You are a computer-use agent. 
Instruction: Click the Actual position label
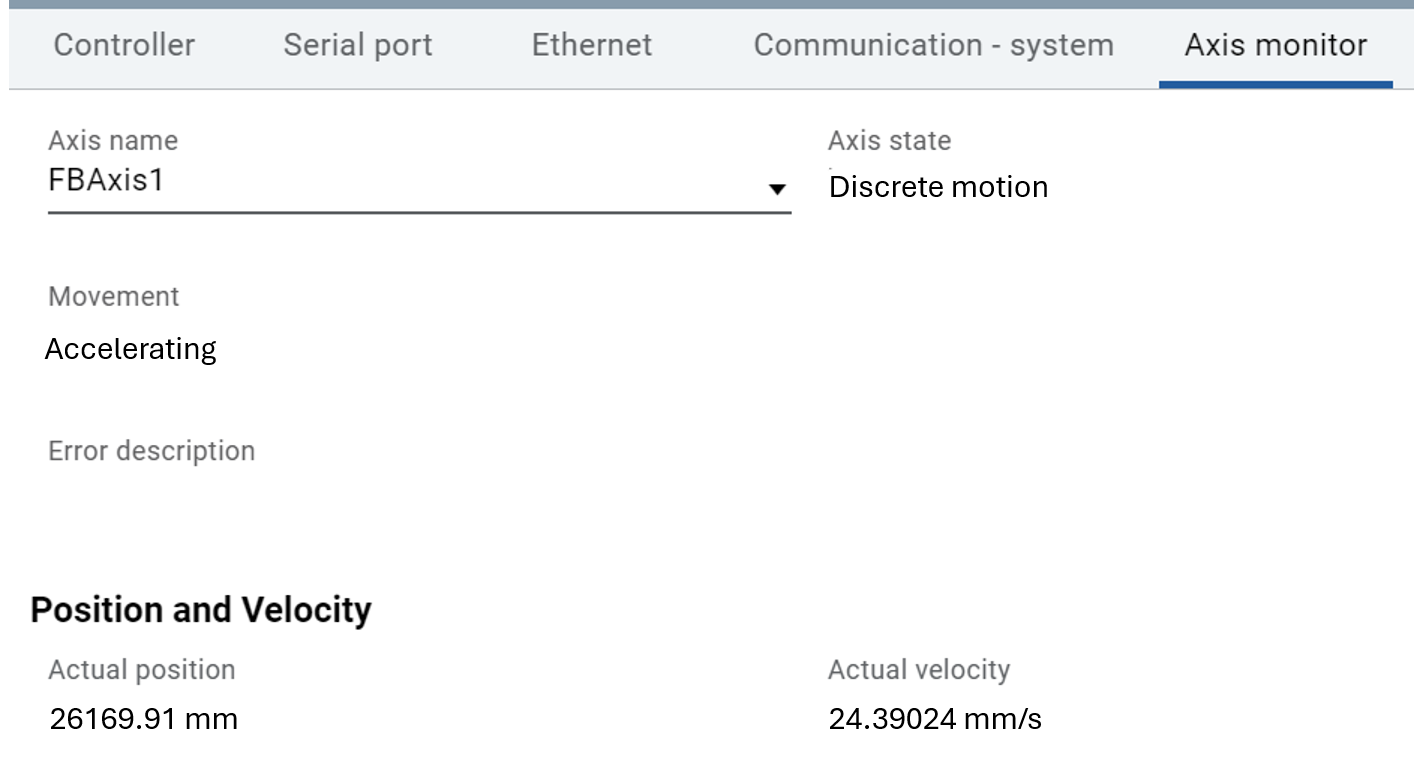click(142, 670)
